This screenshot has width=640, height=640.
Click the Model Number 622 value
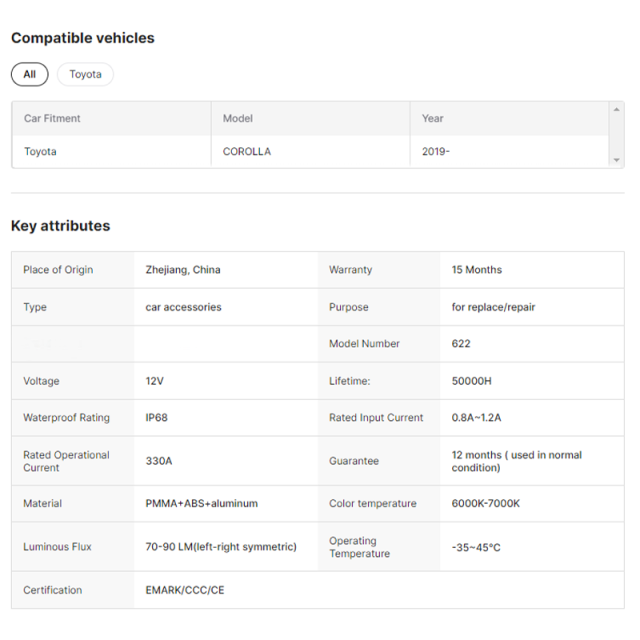(461, 344)
